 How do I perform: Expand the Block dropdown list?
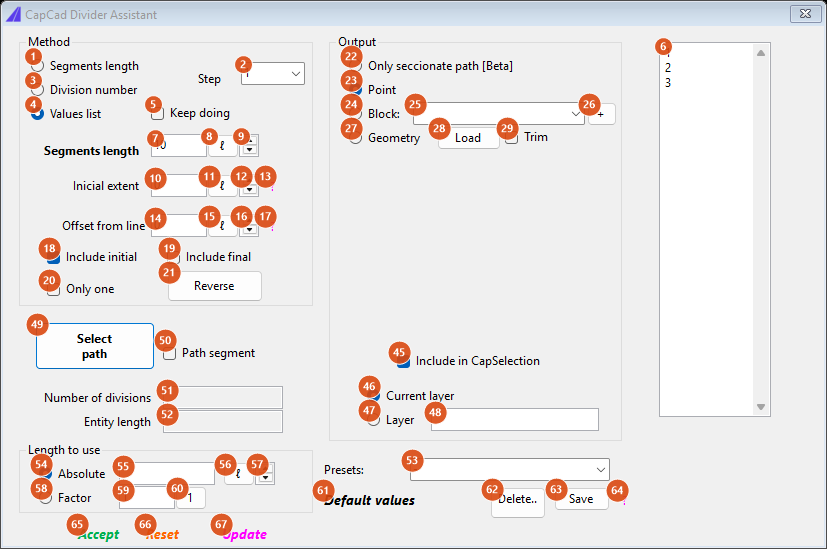point(498,114)
